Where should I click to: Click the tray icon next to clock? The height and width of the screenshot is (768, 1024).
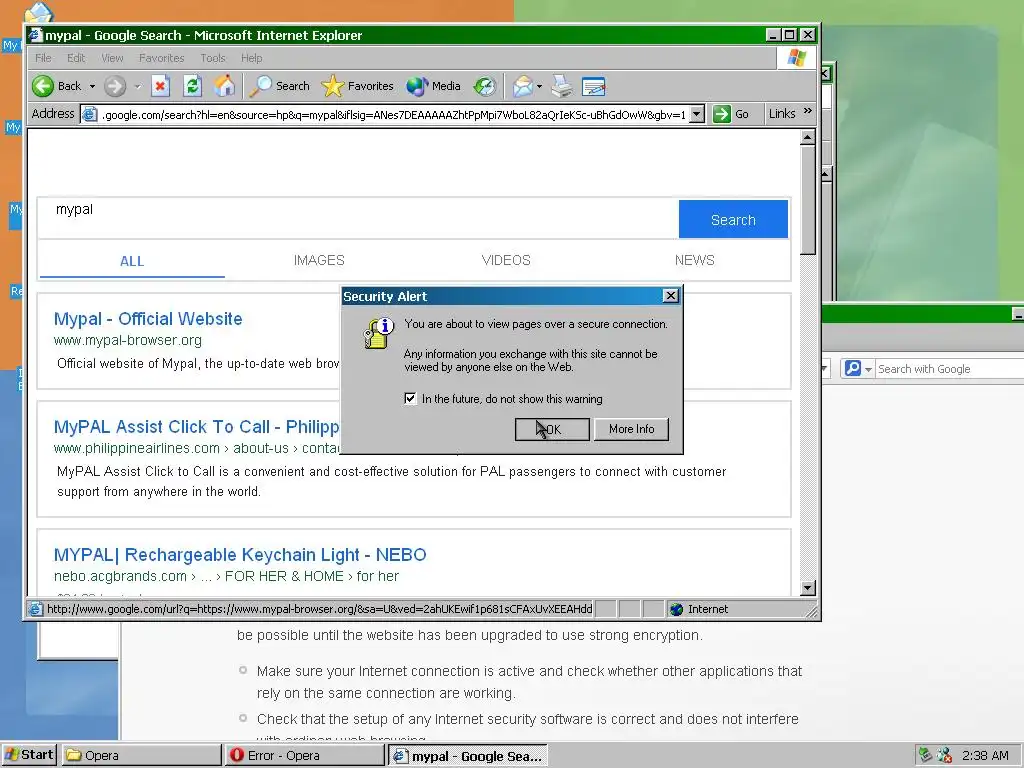click(x=944, y=756)
